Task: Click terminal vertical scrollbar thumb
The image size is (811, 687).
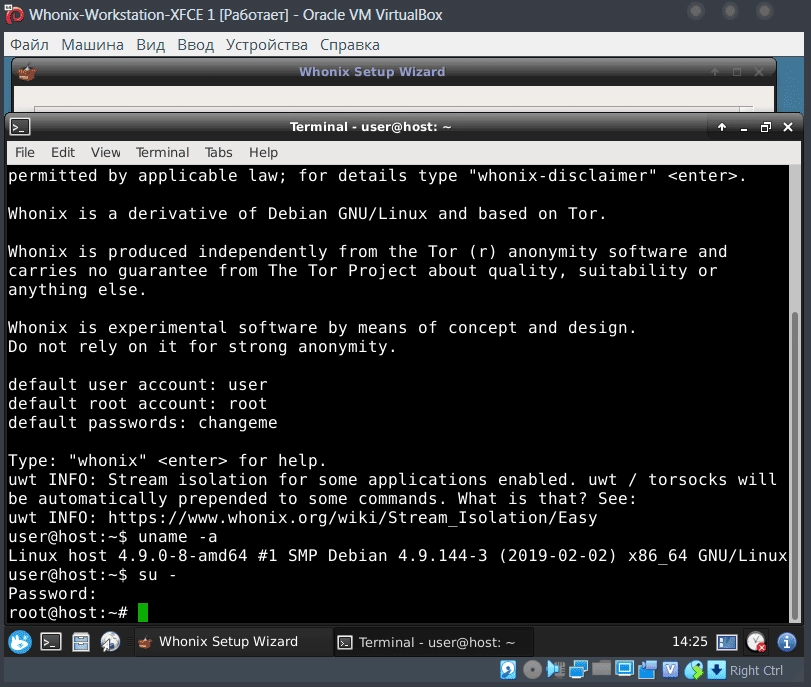Action: (x=796, y=466)
